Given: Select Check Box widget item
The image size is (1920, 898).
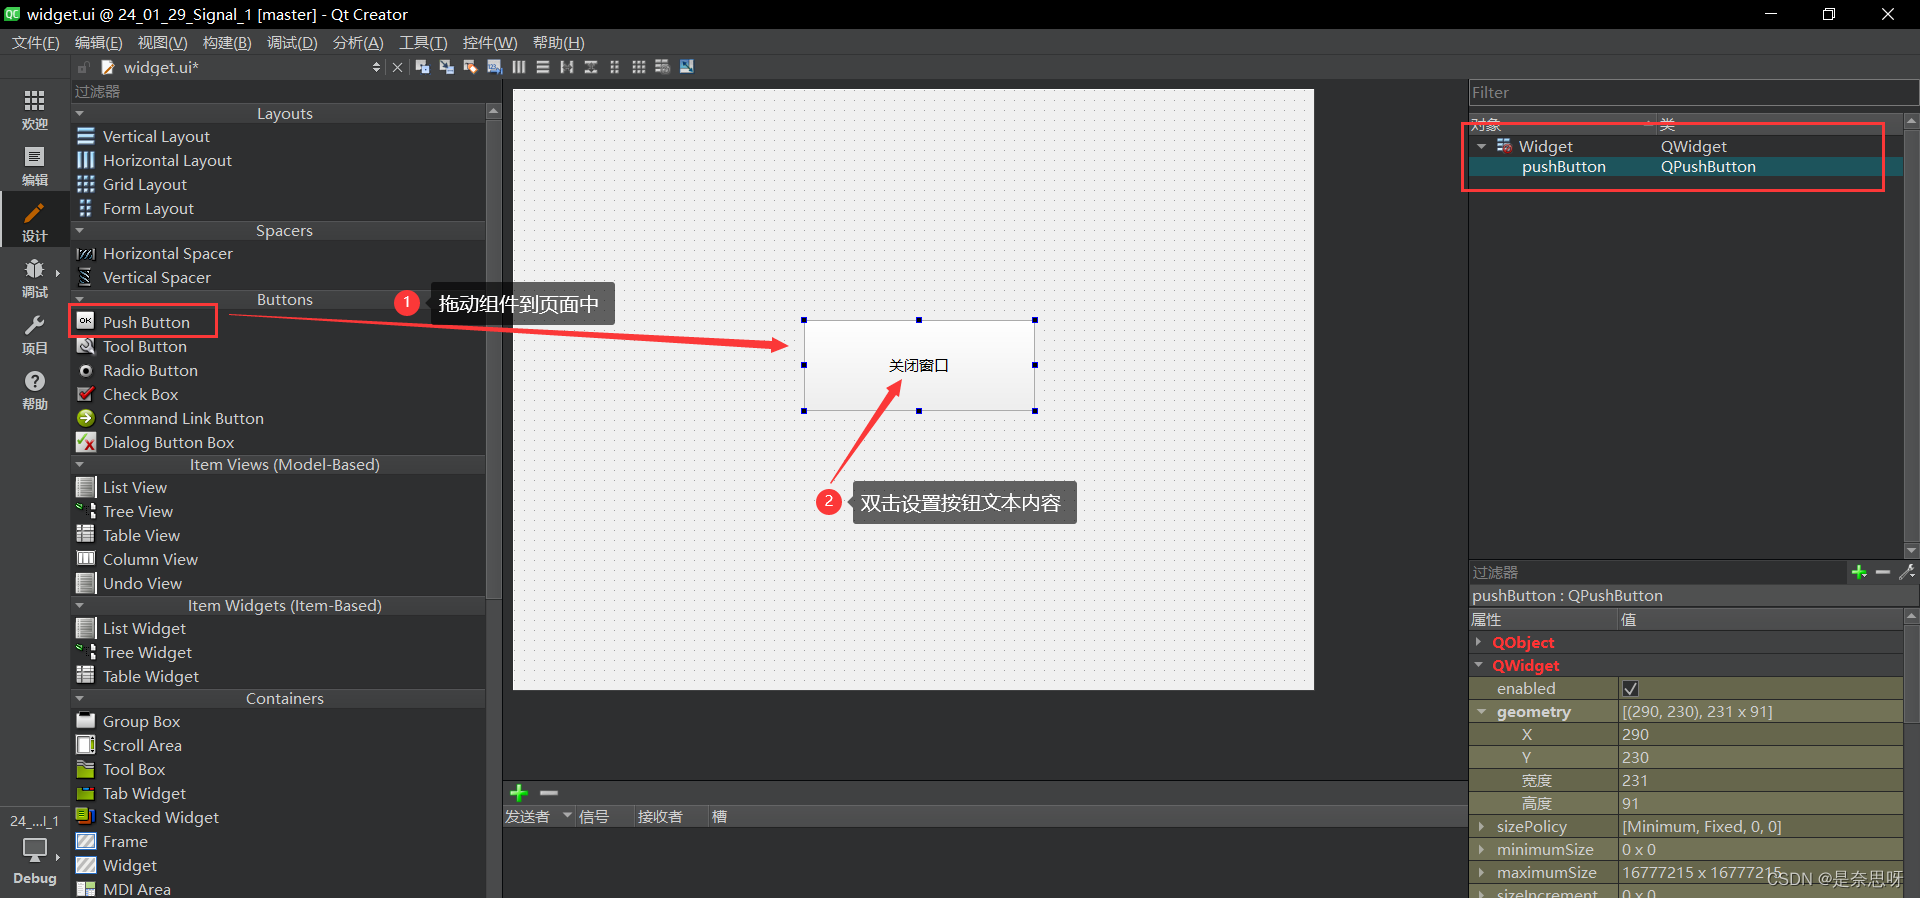Looking at the screenshot, I should (140, 394).
